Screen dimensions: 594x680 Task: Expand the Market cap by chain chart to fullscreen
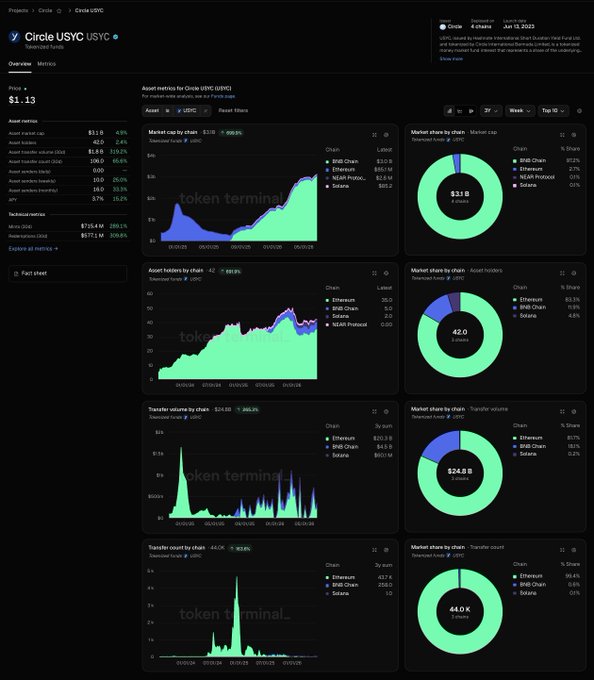[x=374, y=135]
